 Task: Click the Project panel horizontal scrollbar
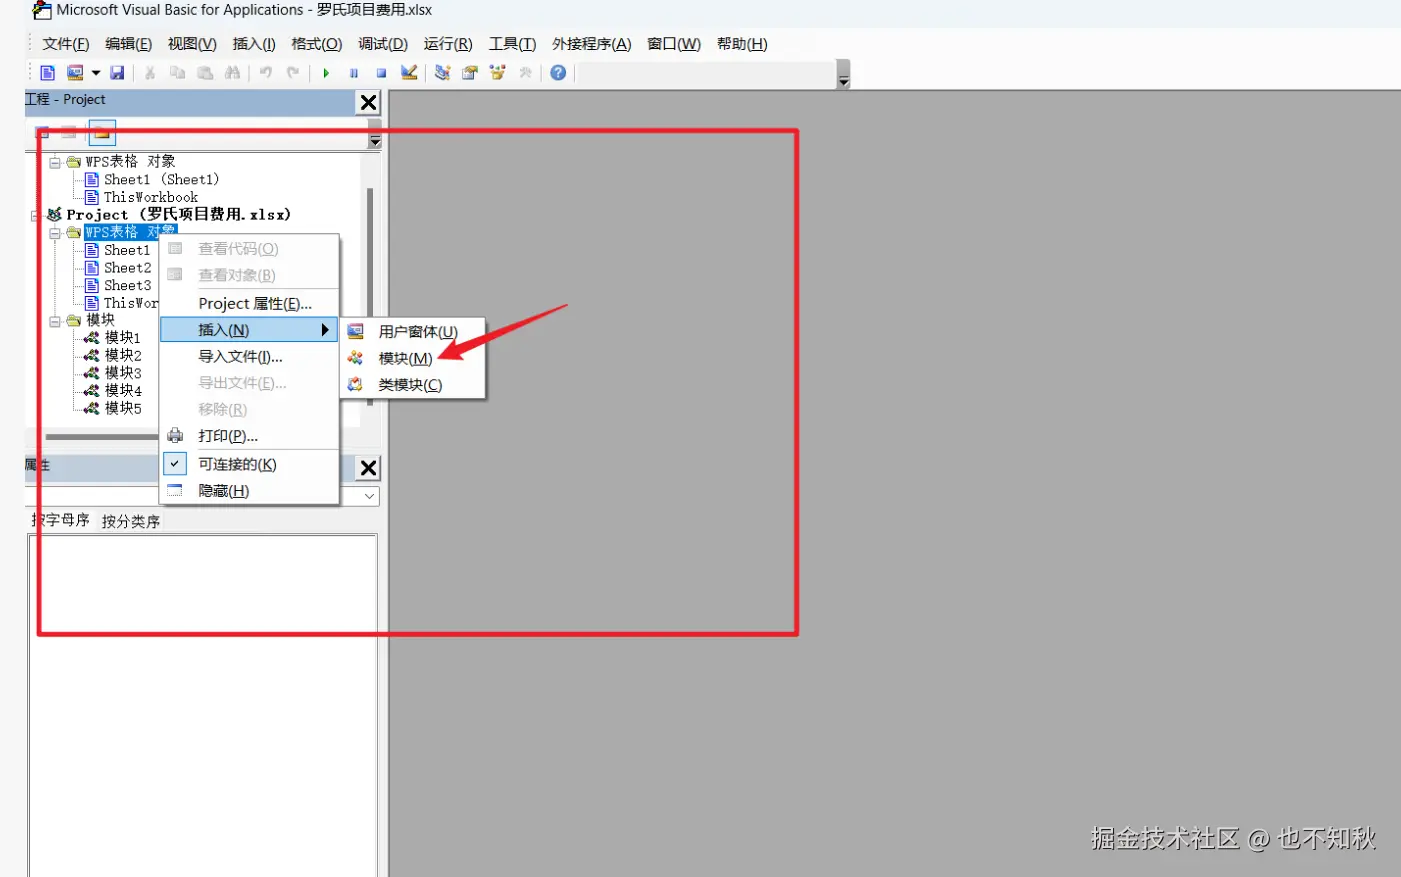pyautogui.click(x=100, y=437)
